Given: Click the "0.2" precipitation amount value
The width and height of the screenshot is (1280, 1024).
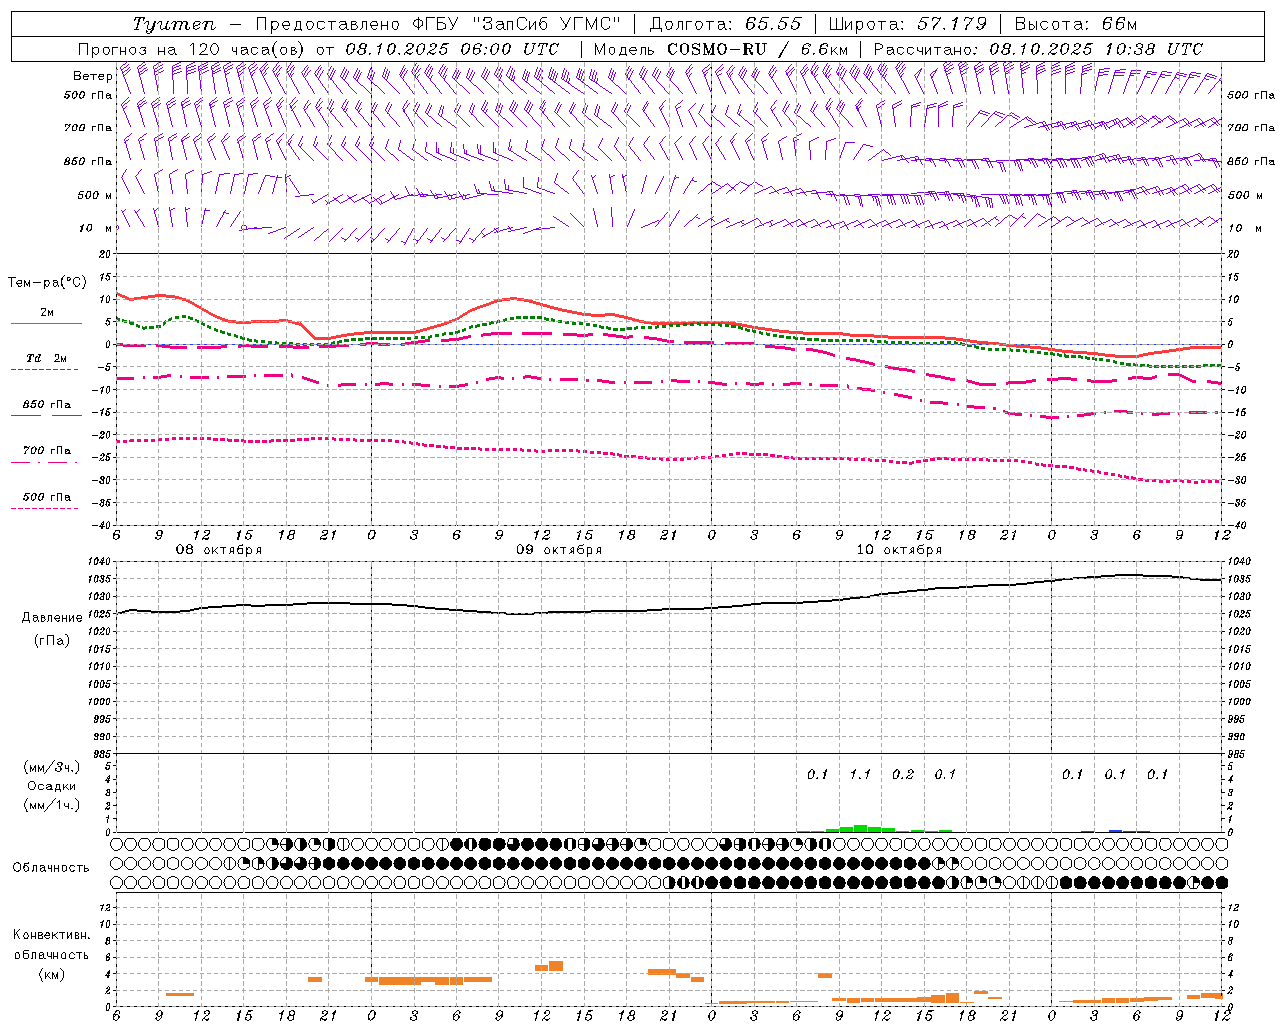Looking at the screenshot, I should 903,774.
